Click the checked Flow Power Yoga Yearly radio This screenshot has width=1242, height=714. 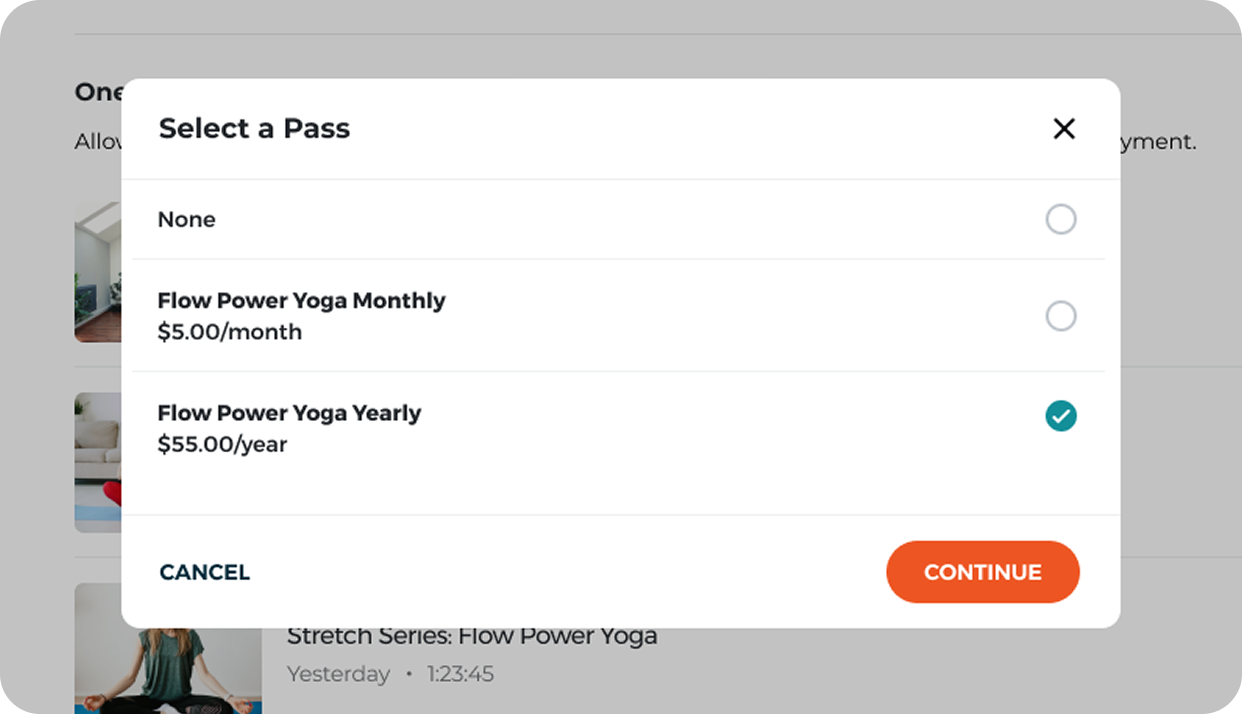click(x=1060, y=416)
